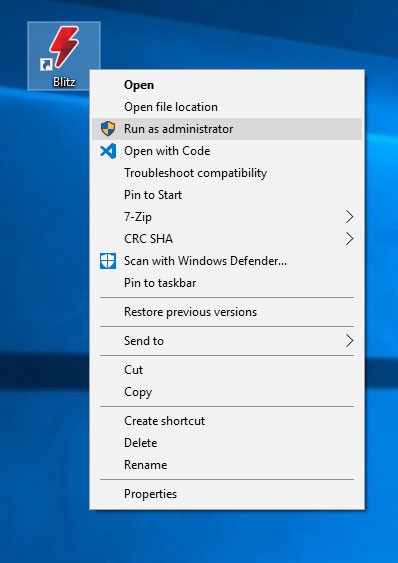Expand the 7-Zip submenu arrow
Viewport: 398px width, 563px height.
pyautogui.click(x=350, y=217)
